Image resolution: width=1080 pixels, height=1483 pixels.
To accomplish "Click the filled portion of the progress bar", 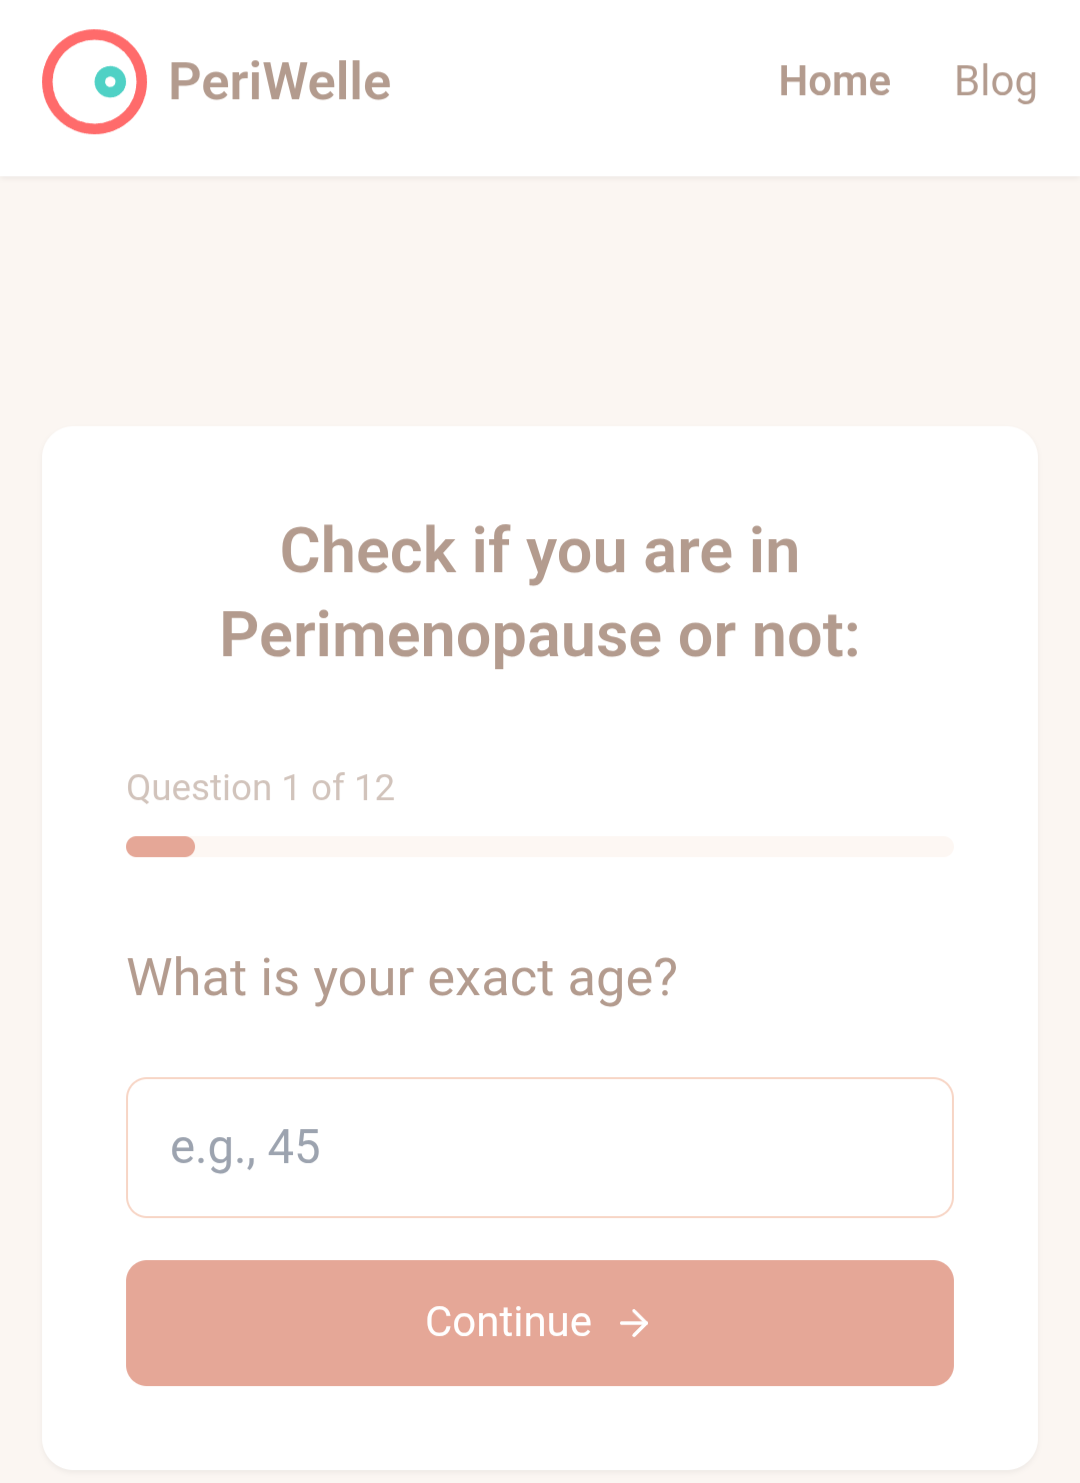I will tap(160, 846).
